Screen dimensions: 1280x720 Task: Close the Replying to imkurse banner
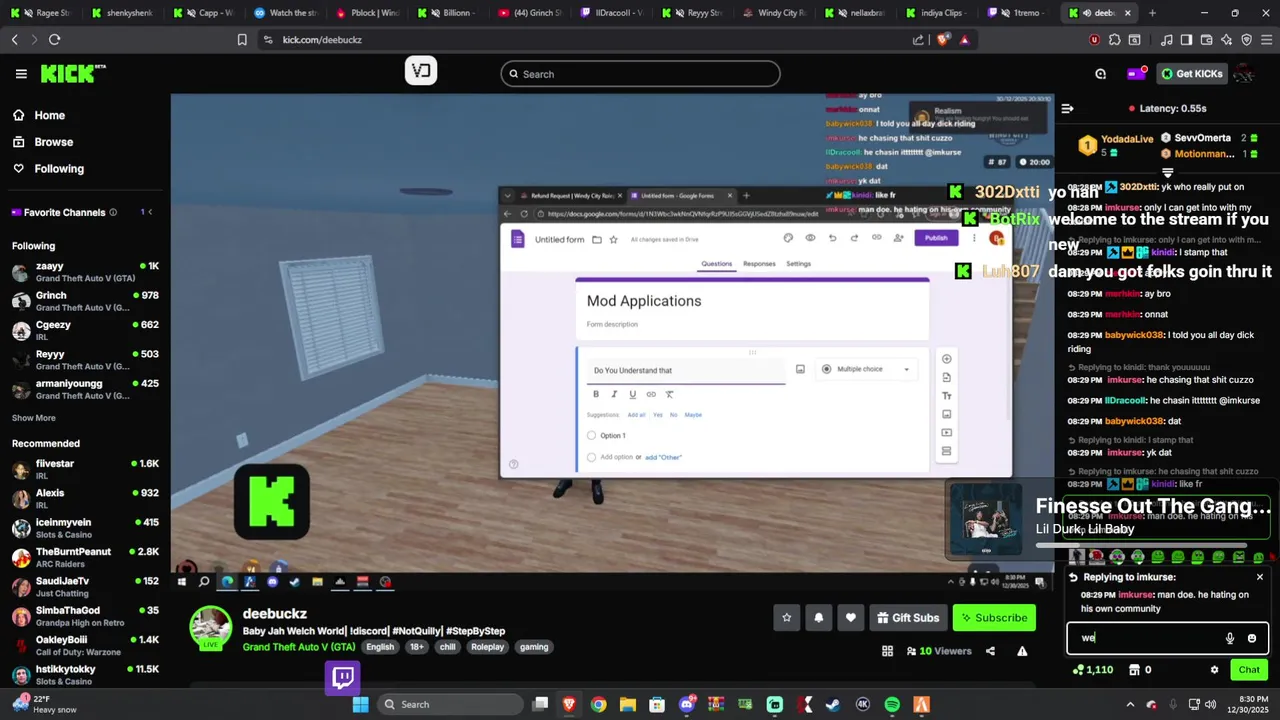[x=1260, y=577]
